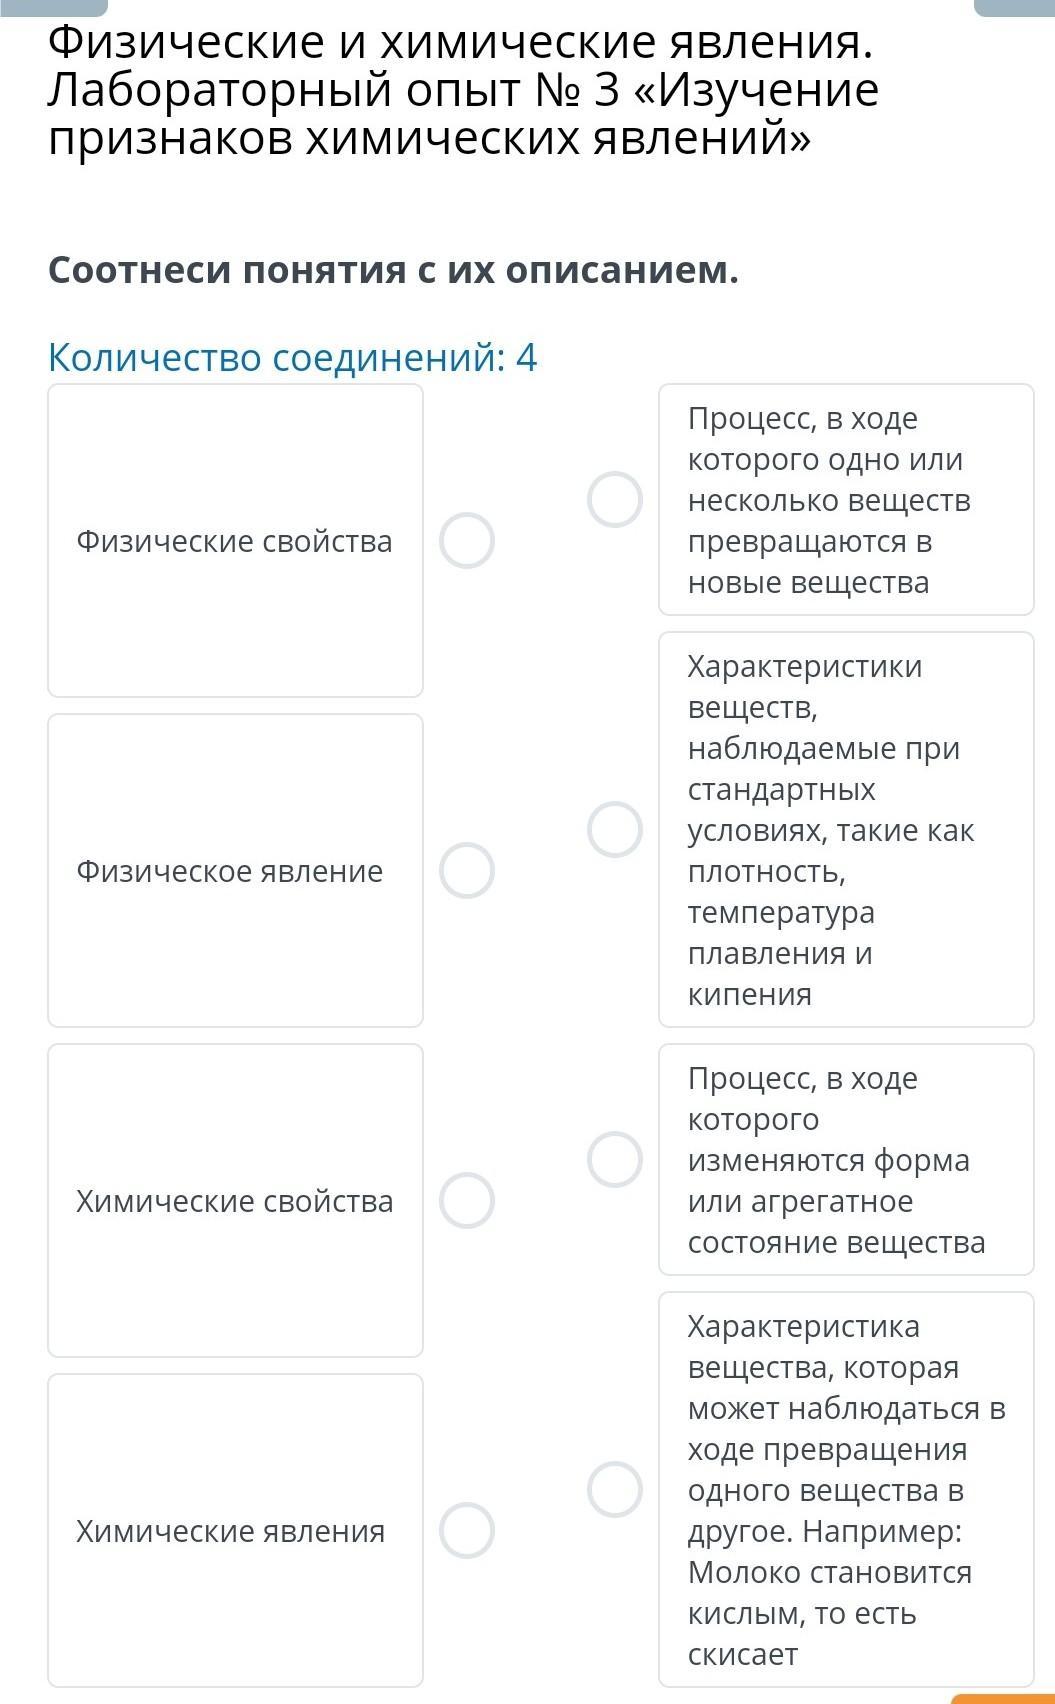1055x1704 pixels.
Task: Click the Количество соединений: 4 label
Action: tap(293, 357)
